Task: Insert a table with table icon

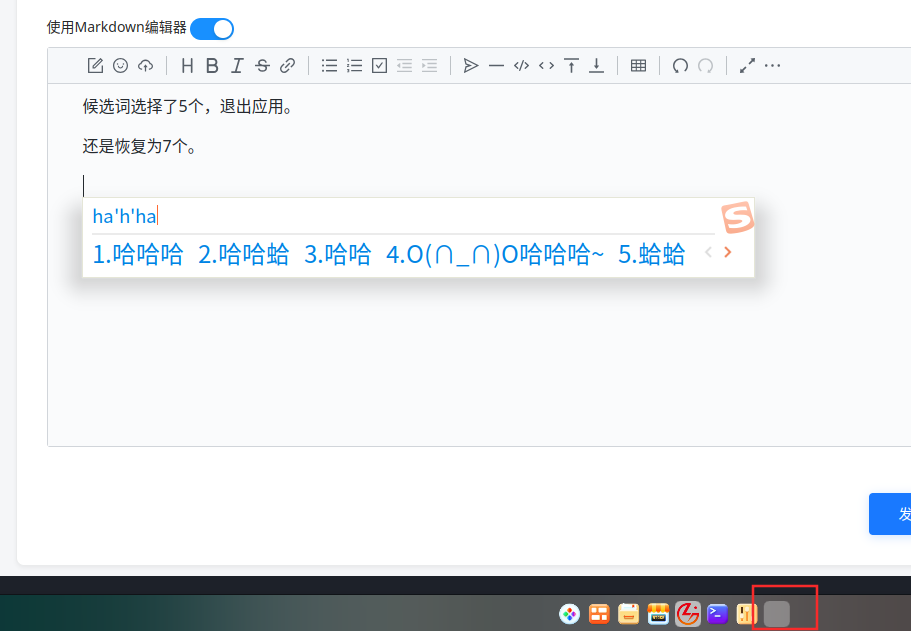Action: tap(639, 66)
